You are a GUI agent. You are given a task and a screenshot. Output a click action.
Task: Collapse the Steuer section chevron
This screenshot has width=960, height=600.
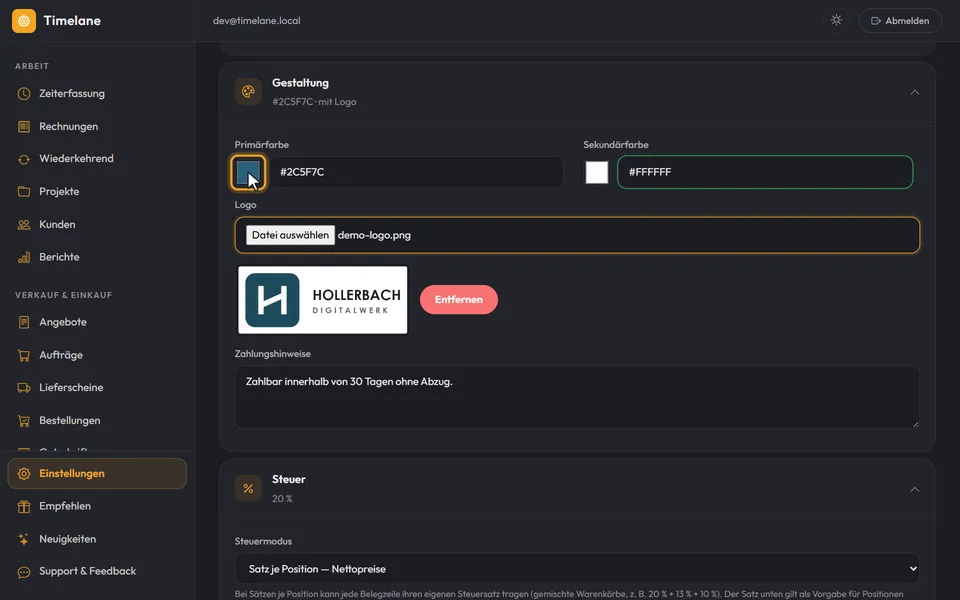[915, 489]
